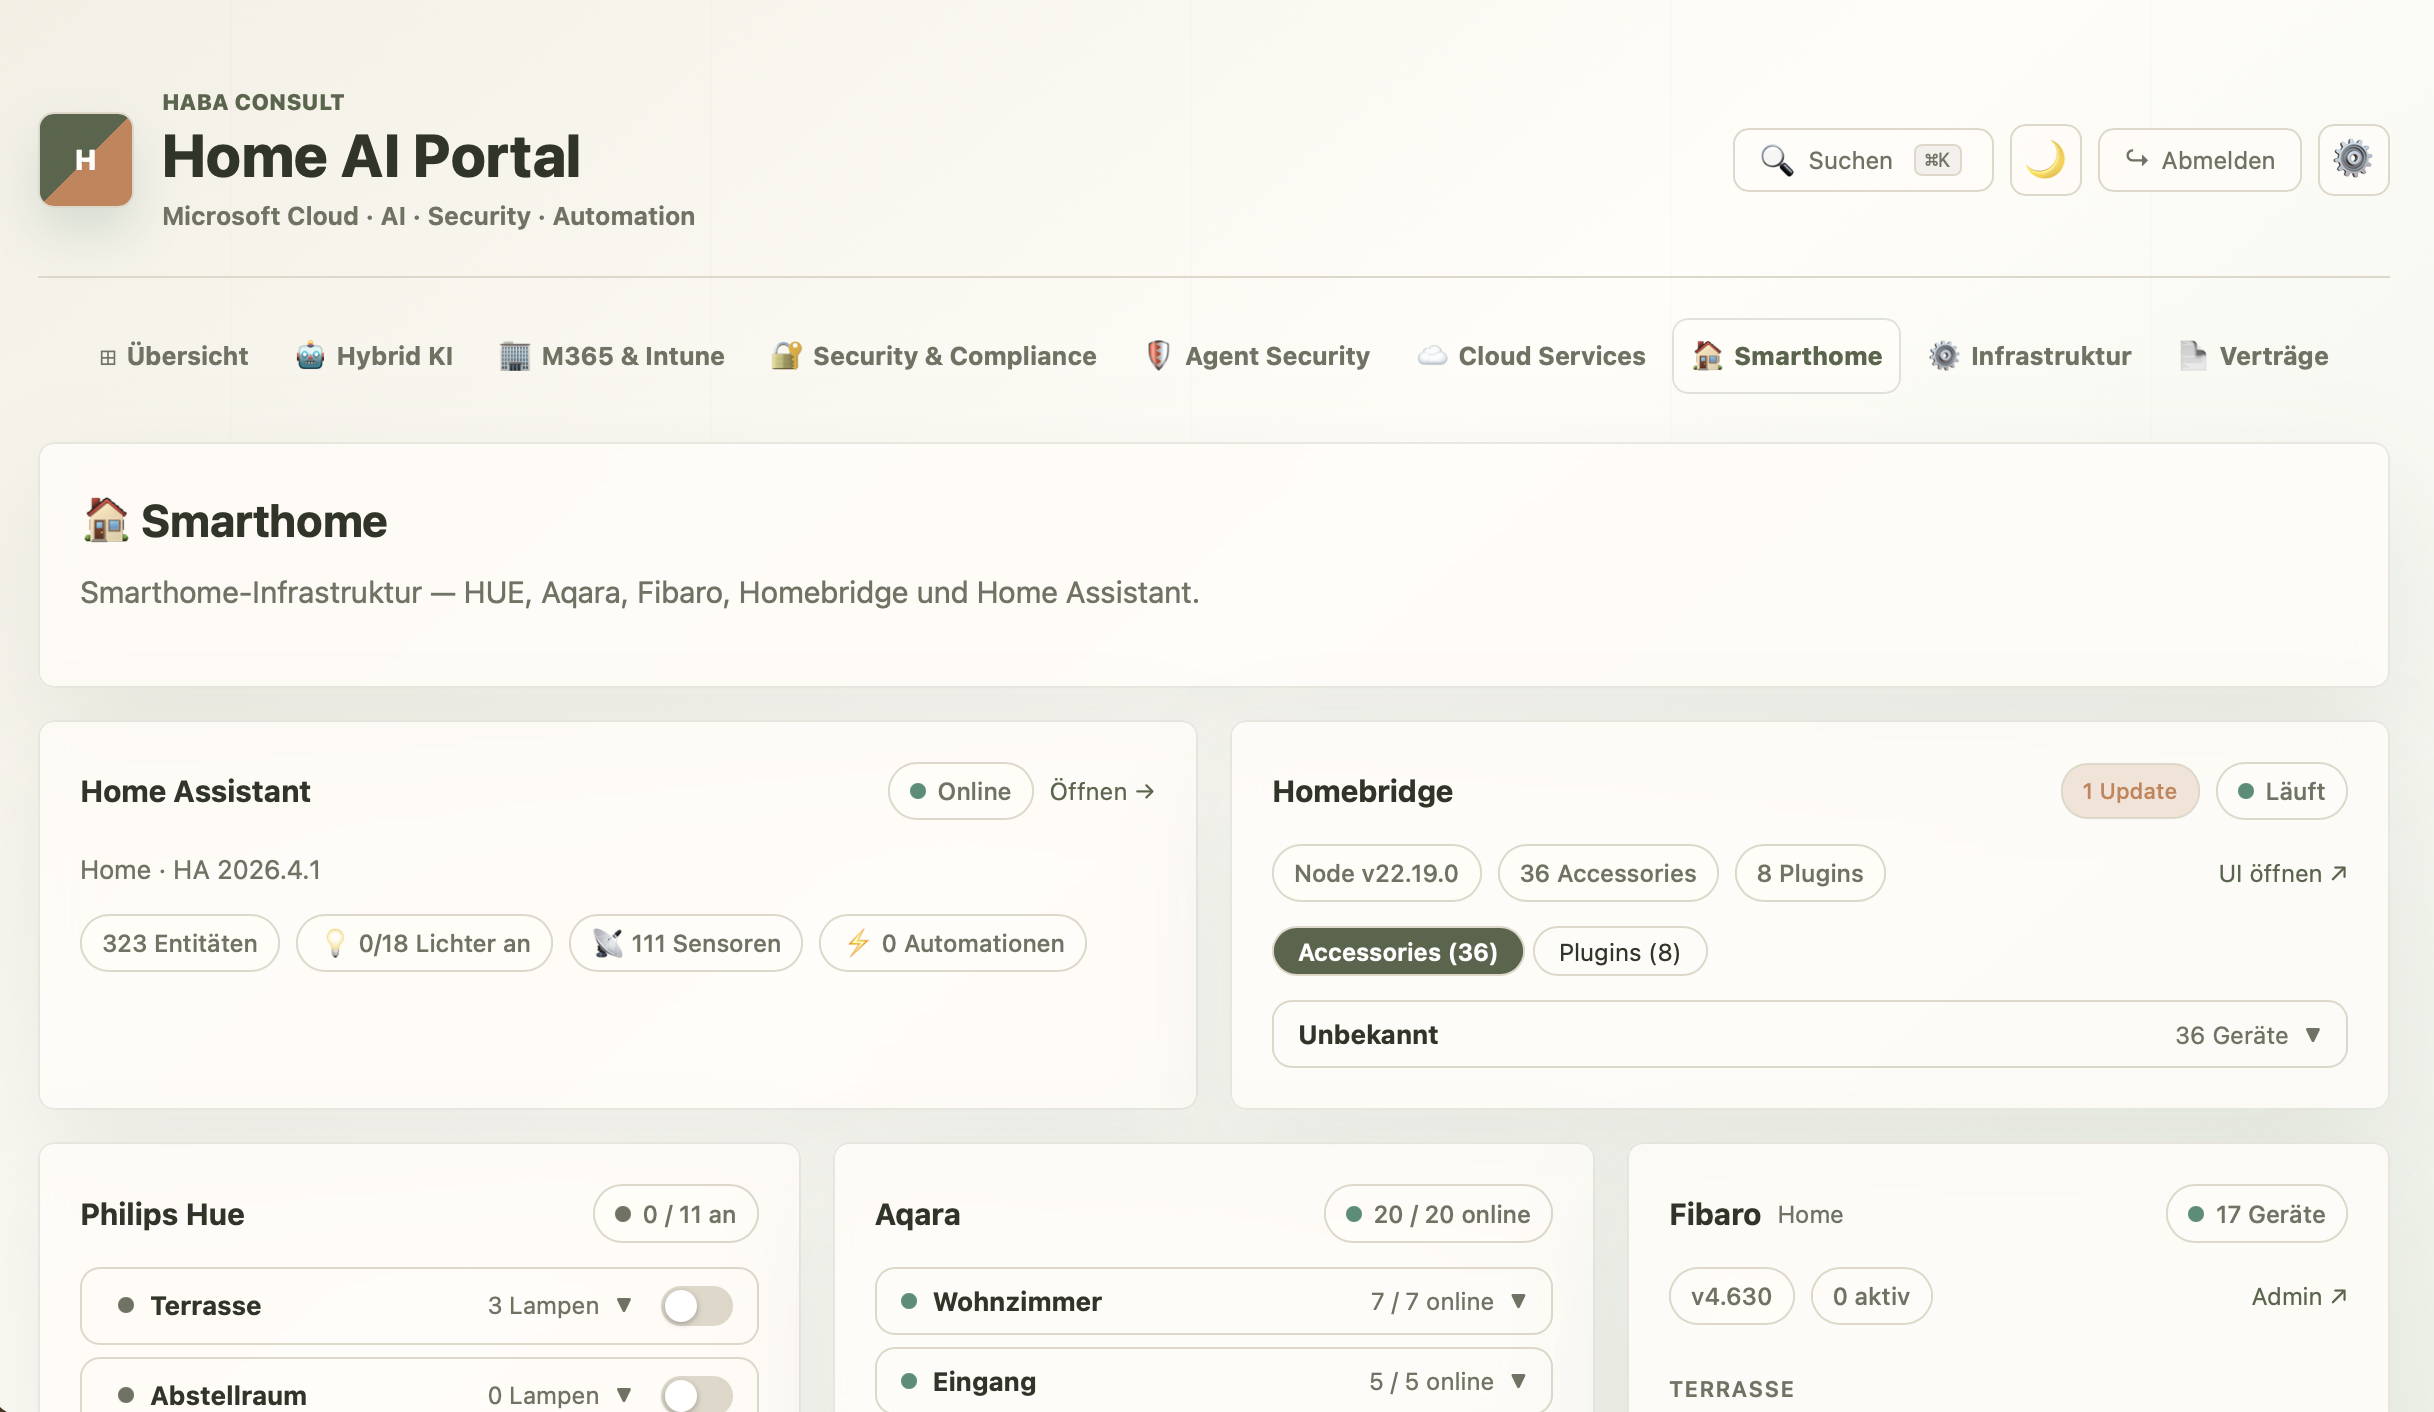The image size is (2434, 1412).
Task: Click the Aqara 20 / 20 online badge
Action: (x=1438, y=1214)
